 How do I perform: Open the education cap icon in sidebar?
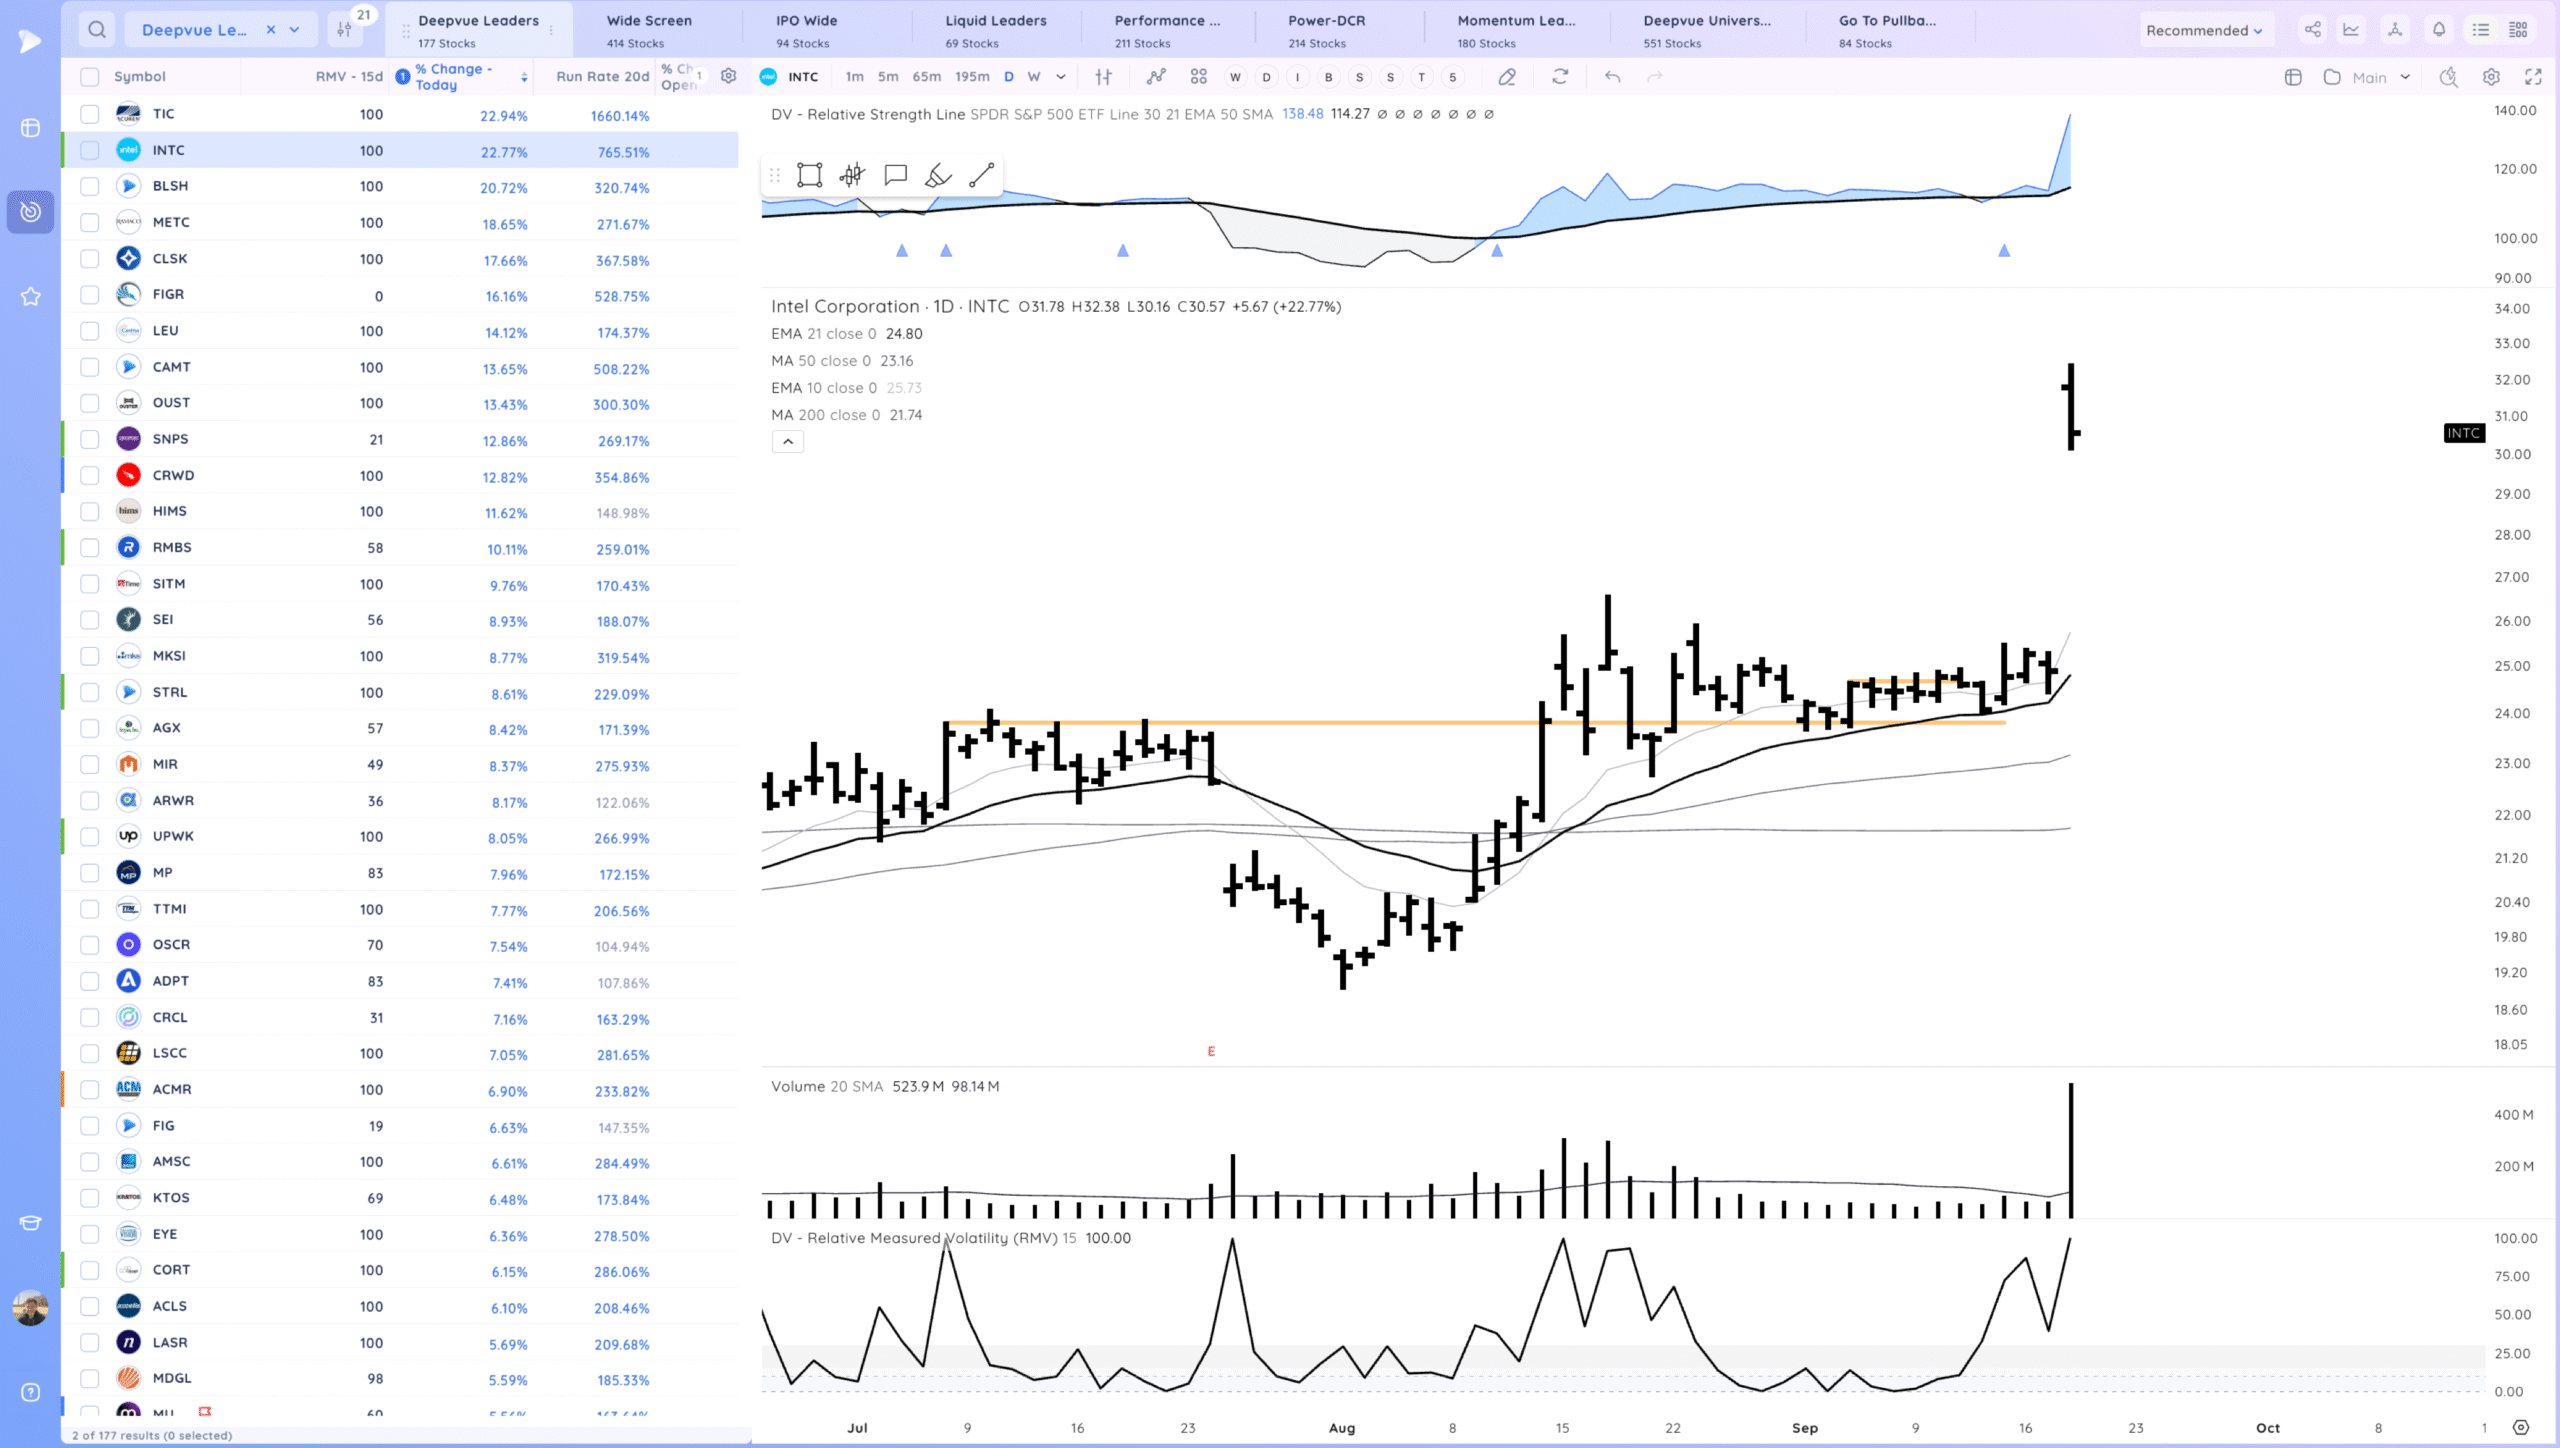30,1223
